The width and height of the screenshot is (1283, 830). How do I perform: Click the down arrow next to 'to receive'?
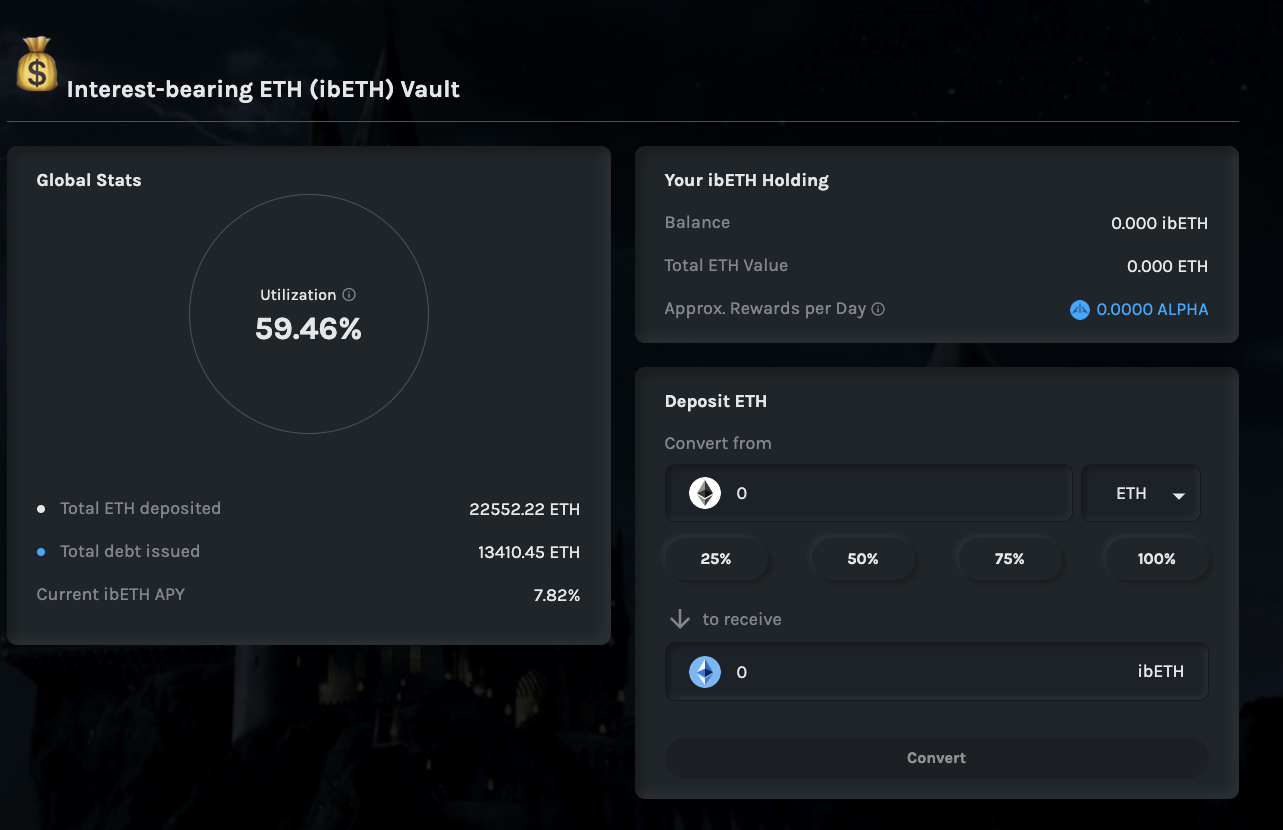(680, 620)
